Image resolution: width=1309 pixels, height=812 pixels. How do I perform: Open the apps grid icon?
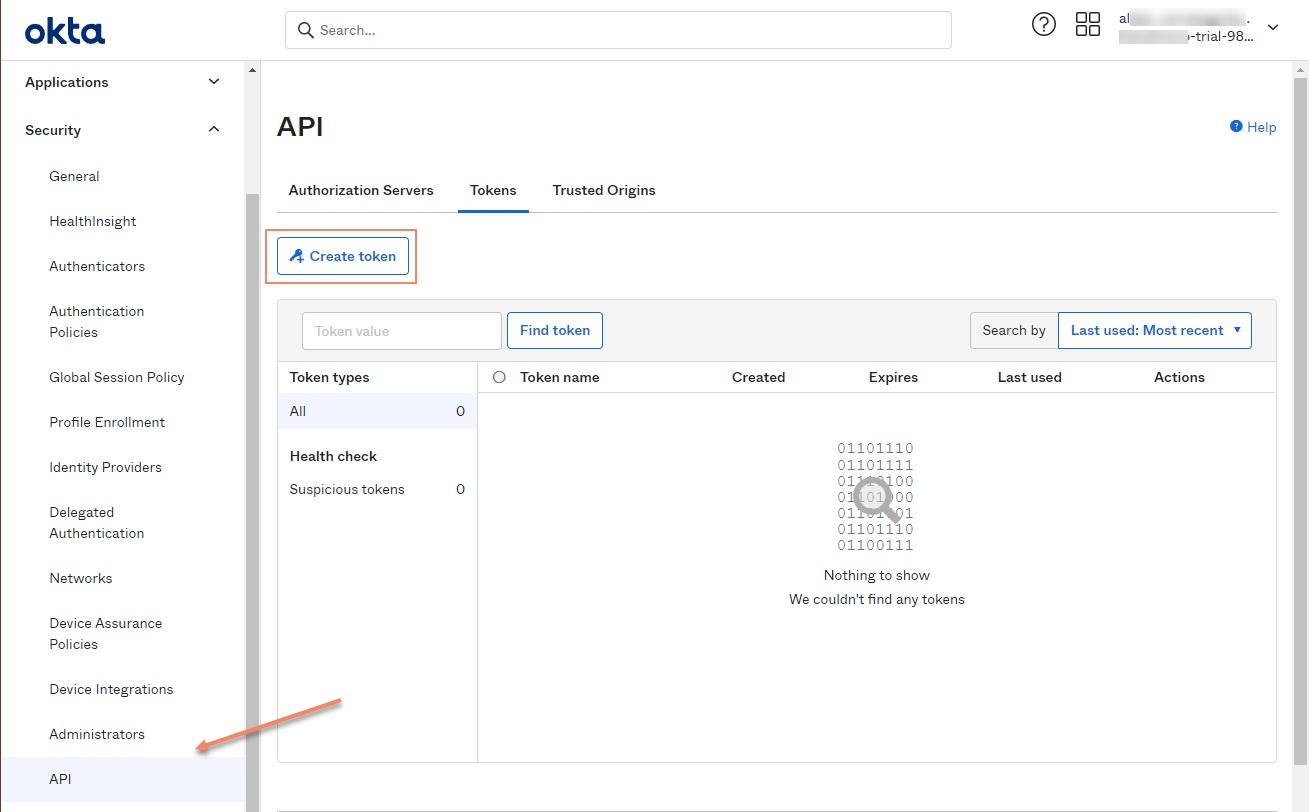click(x=1088, y=24)
